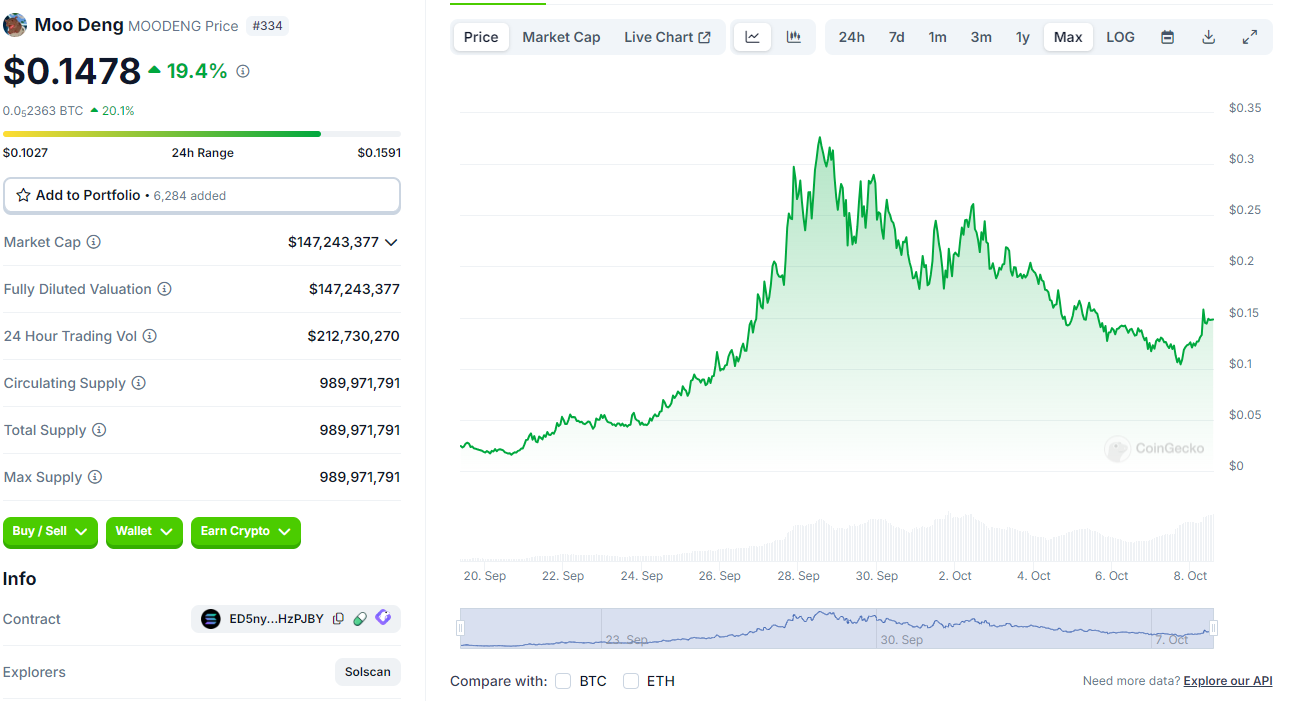Click the 0.0₅2363 BTC price text

[x=43, y=111]
